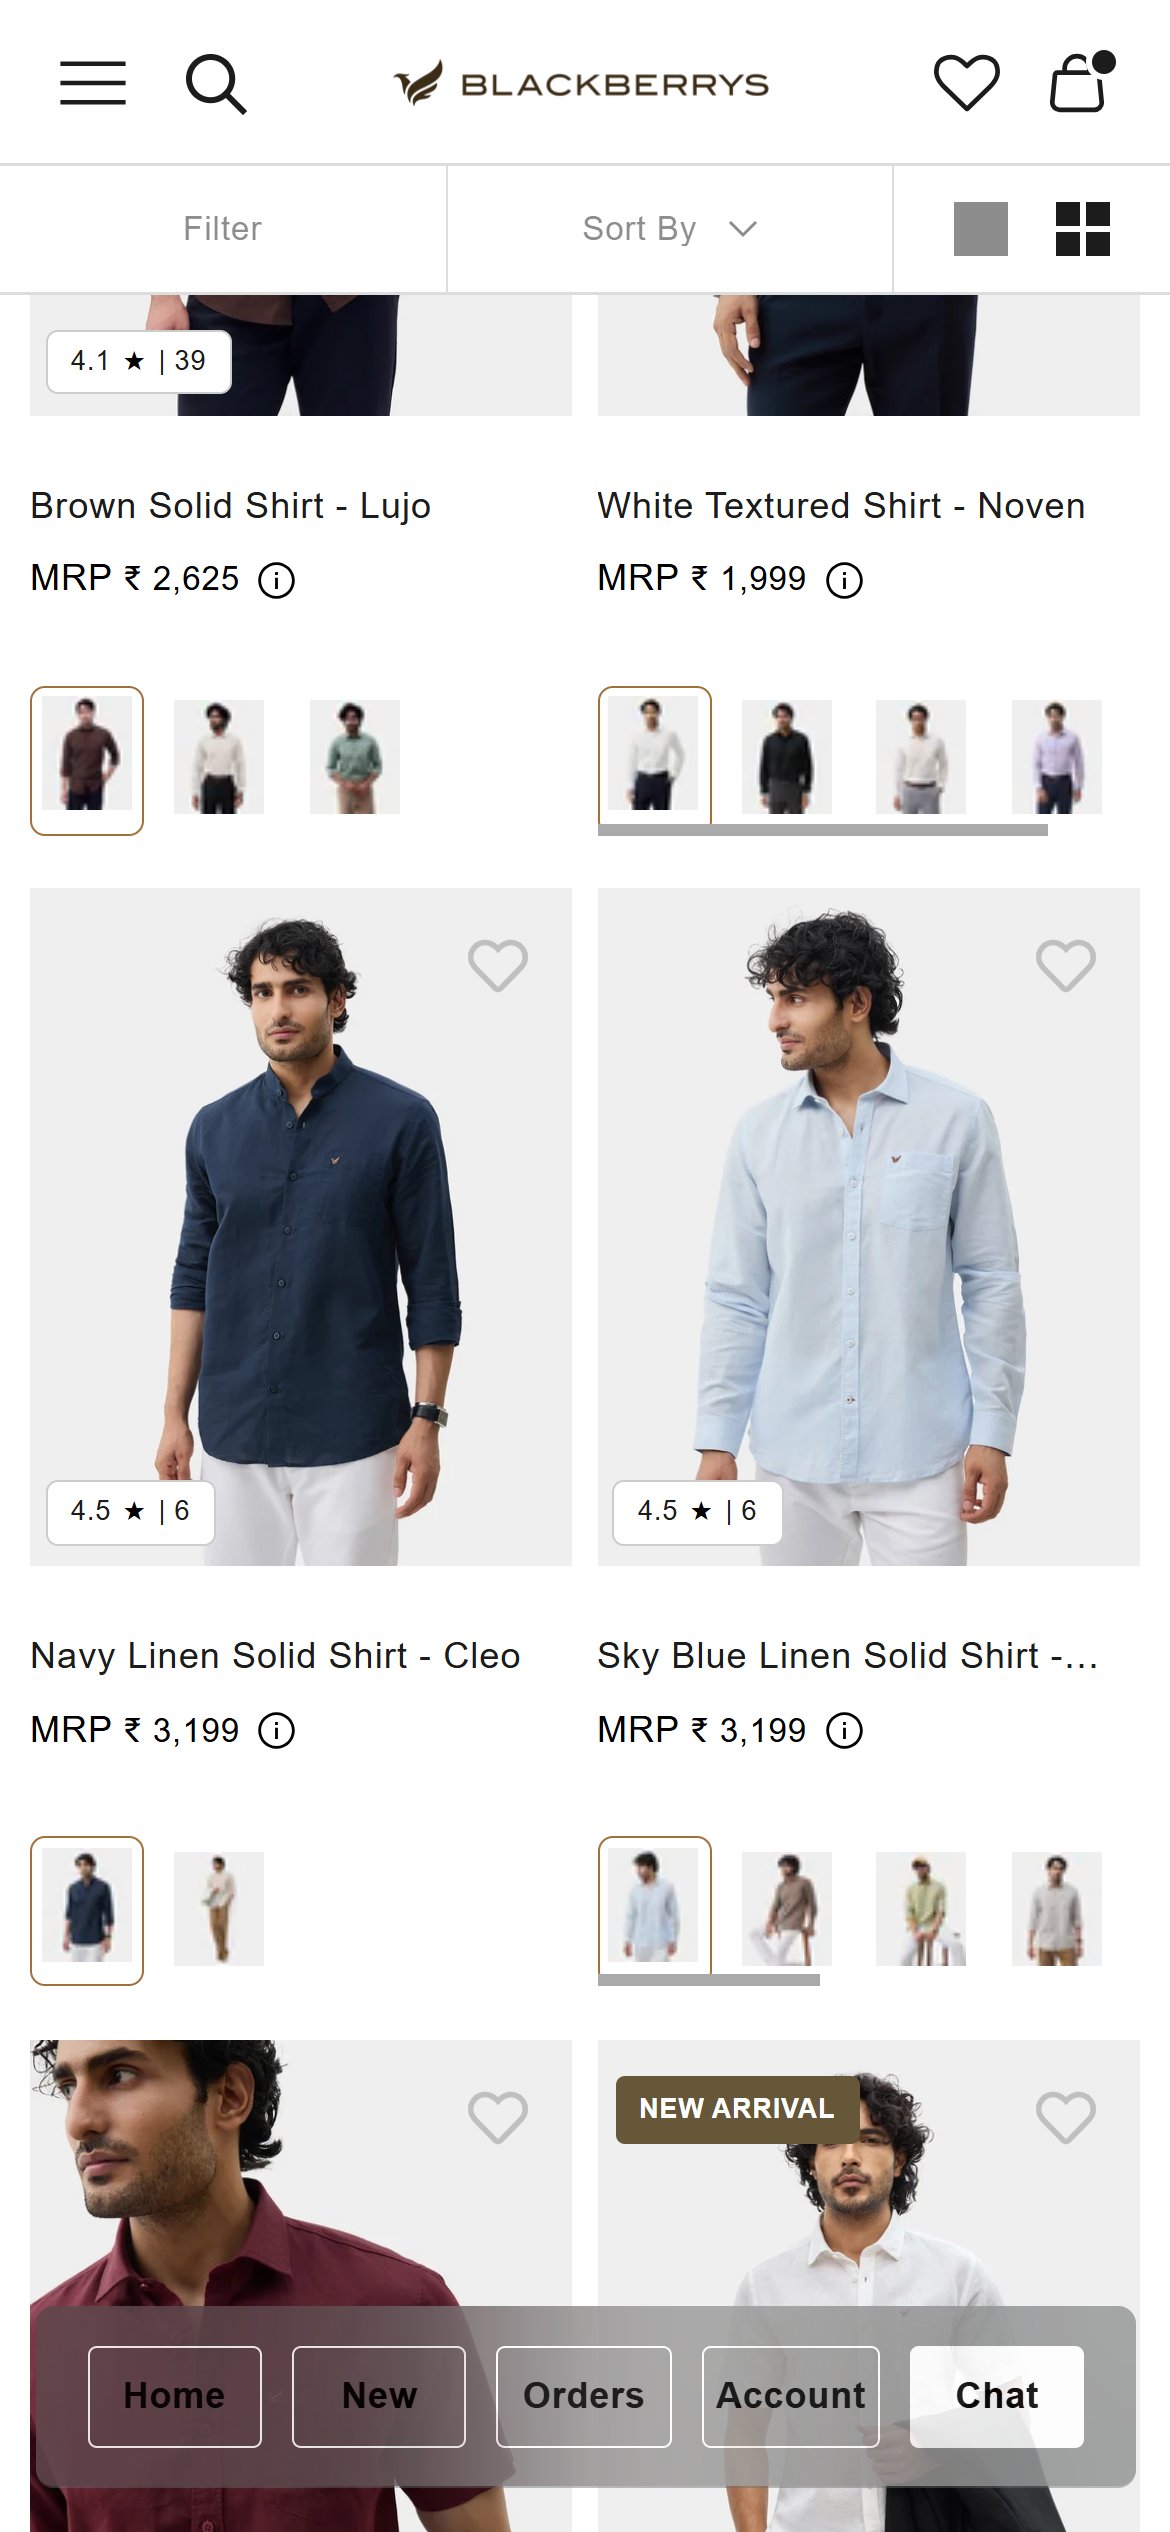Show MRP info for Navy Linen Shirt
Image resolution: width=1170 pixels, height=2532 pixels.
pyautogui.click(x=277, y=1731)
